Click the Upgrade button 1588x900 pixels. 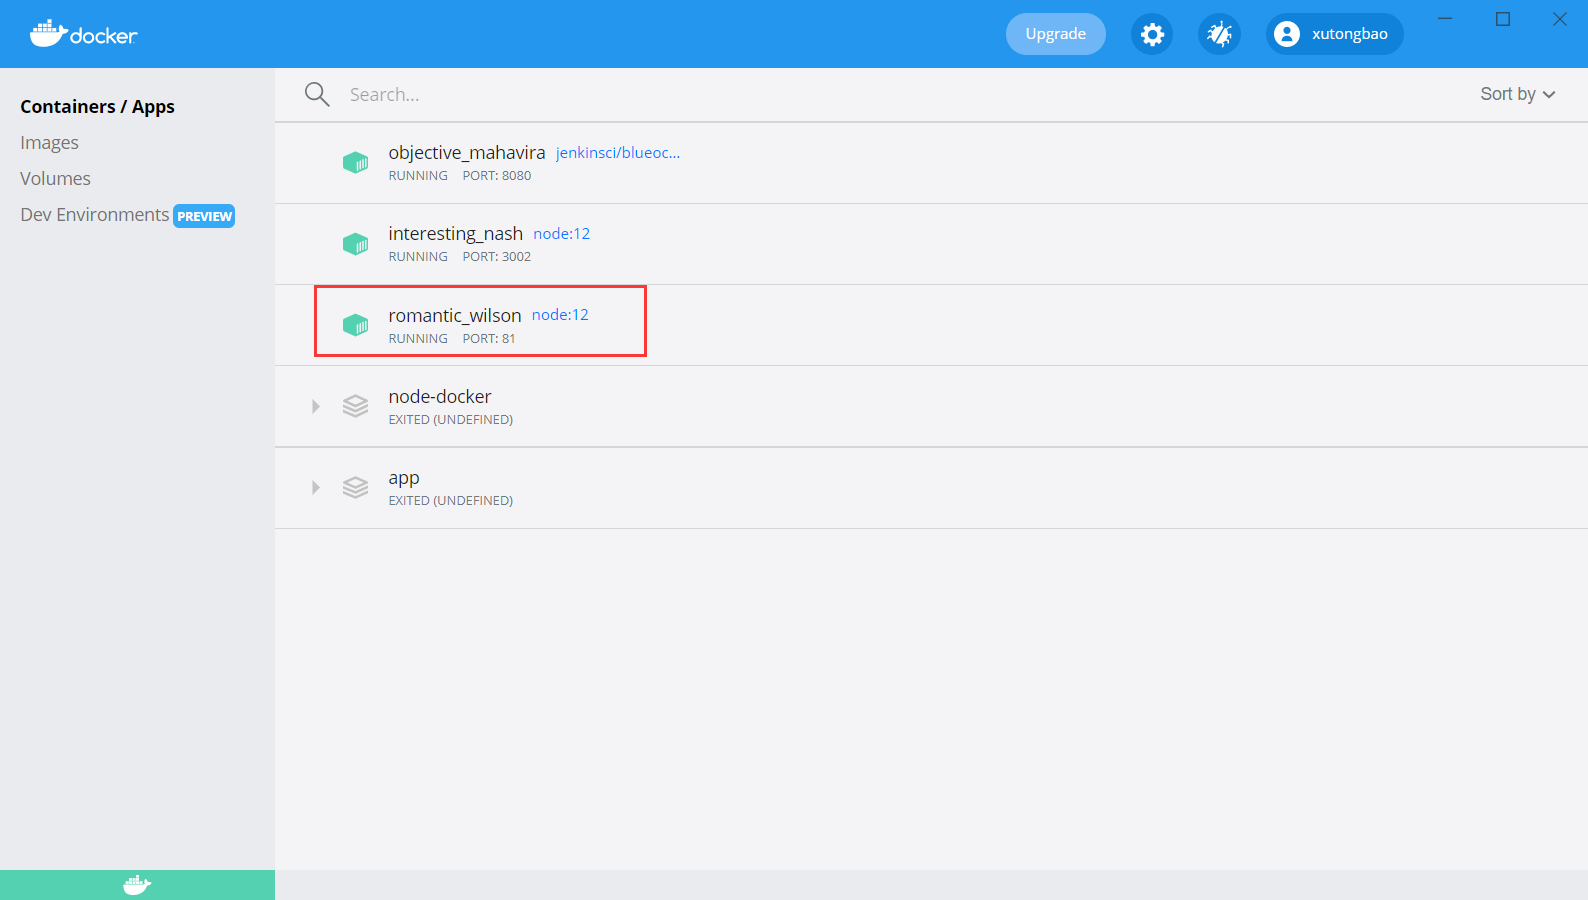pos(1055,34)
